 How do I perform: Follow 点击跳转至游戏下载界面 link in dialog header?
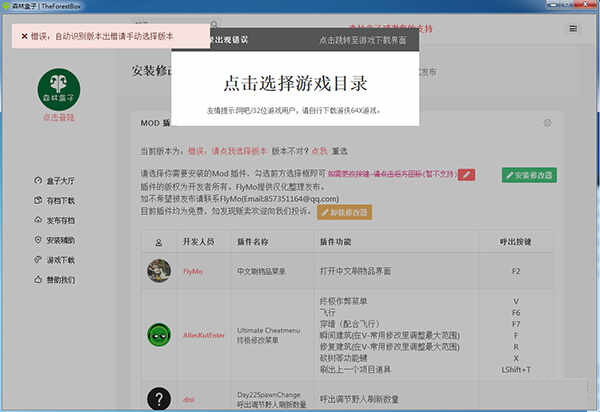pyautogui.click(x=363, y=40)
